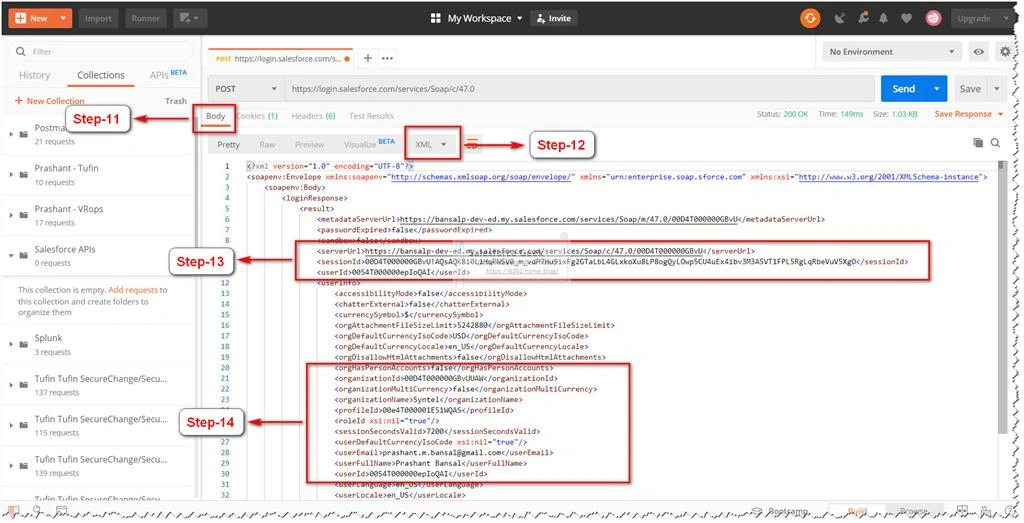Viewport: 1024px width, 523px height.
Task: Open manage environments gear icon
Action: [x=1005, y=52]
